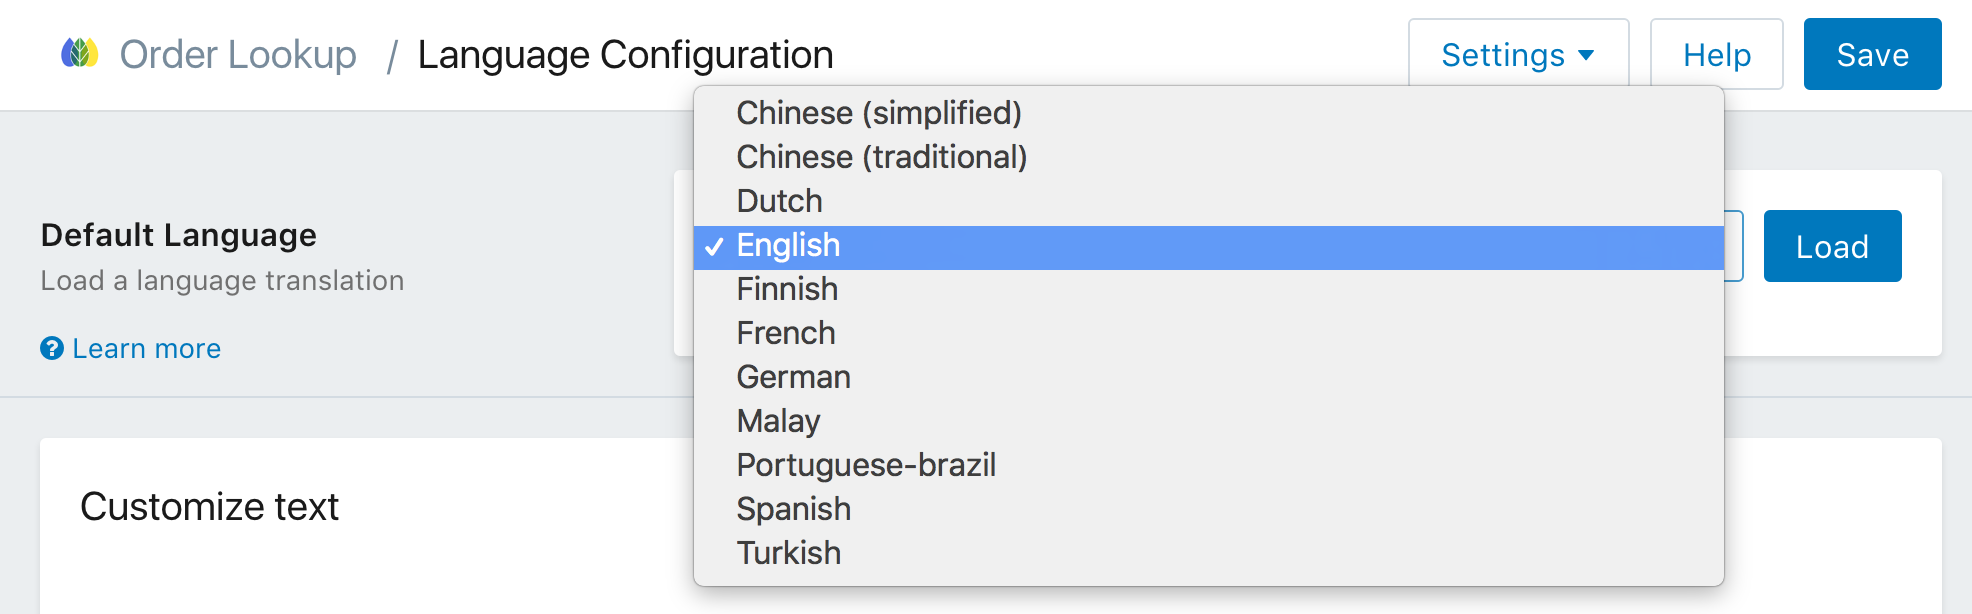Click the question-mark icon beside Learn more
Image resolution: width=1972 pixels, height=614 pixels.
50,348
